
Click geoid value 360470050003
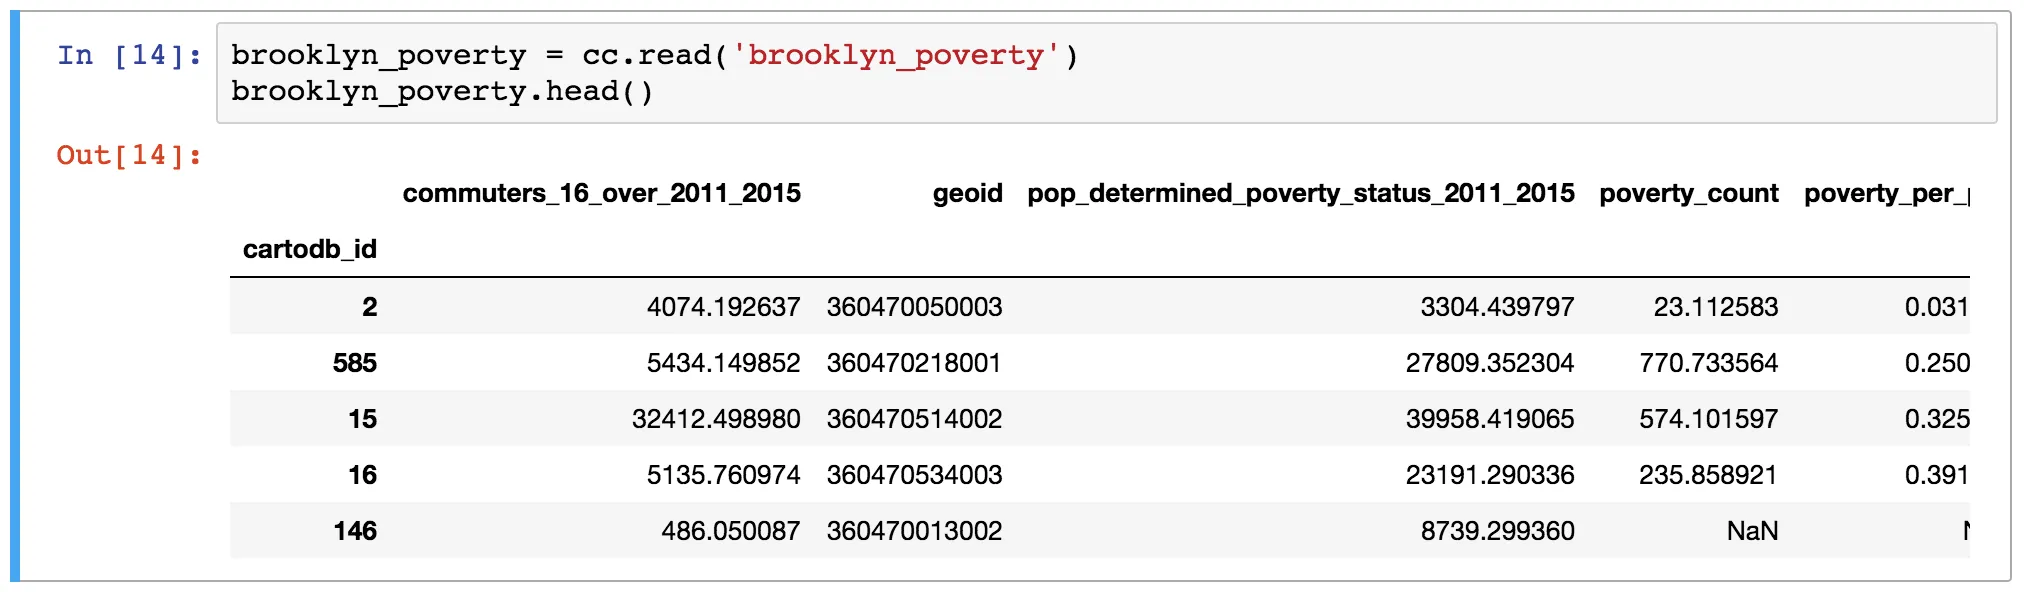(914, 307)
